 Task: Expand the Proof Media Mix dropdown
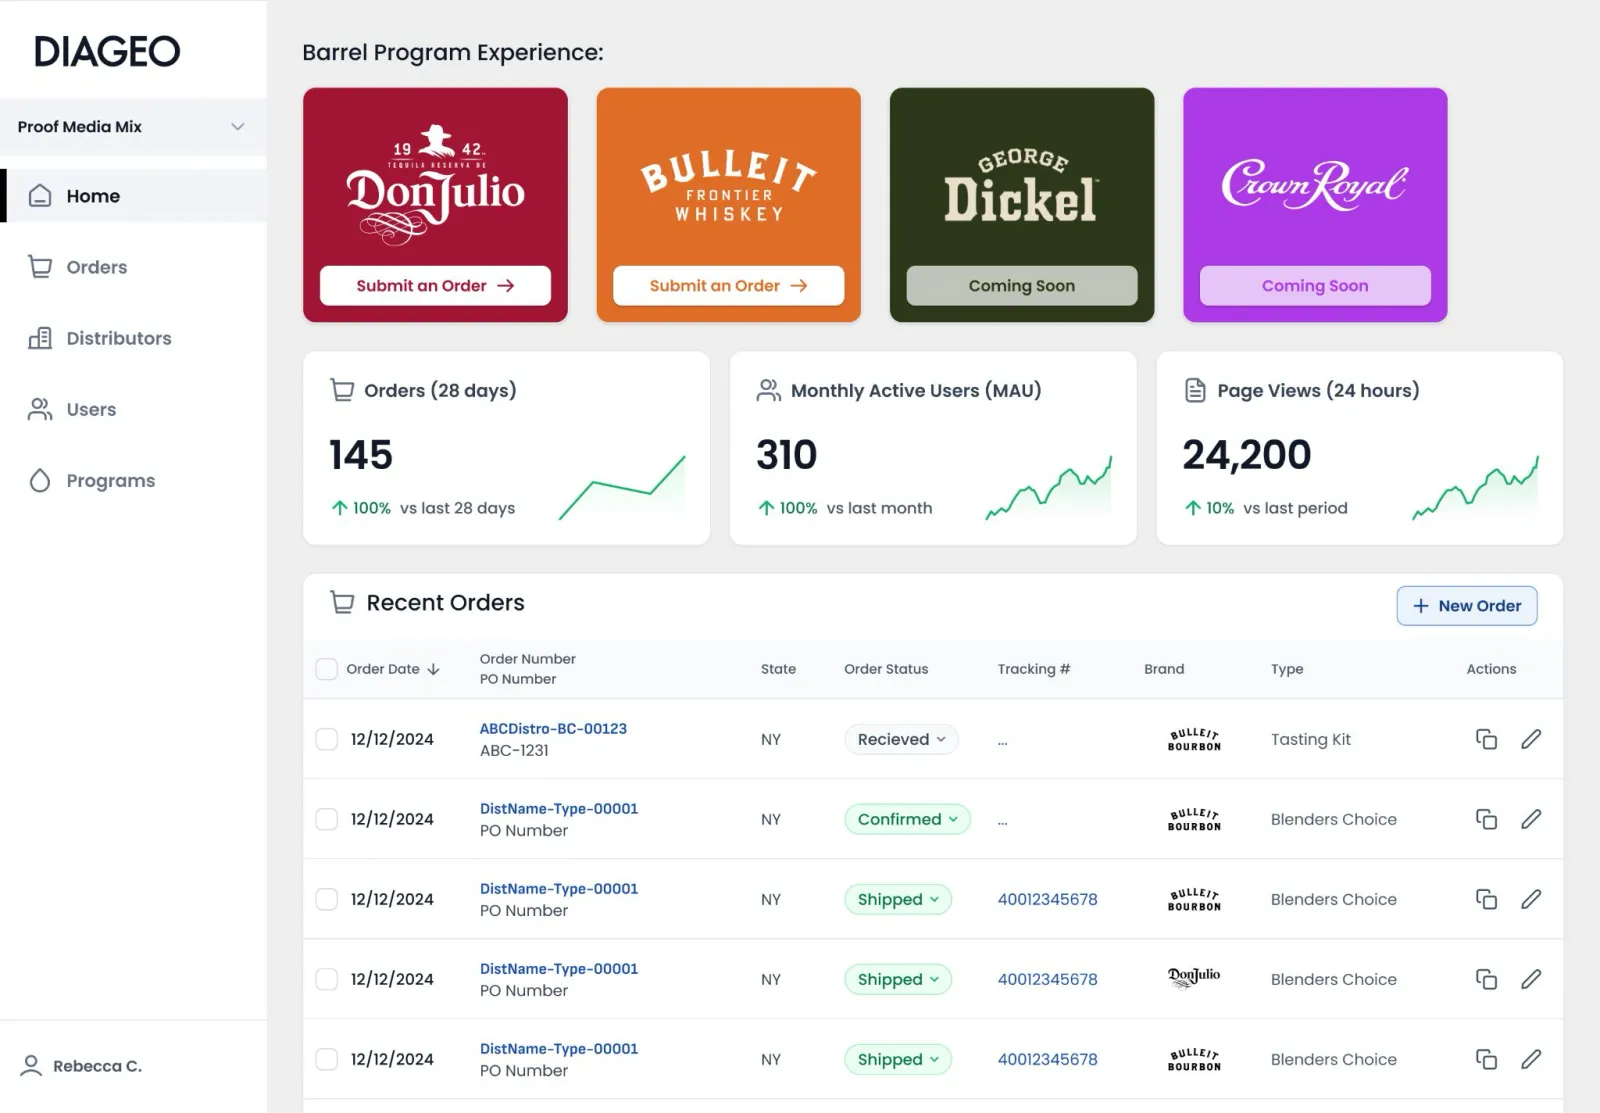click(x=133, y=126)
